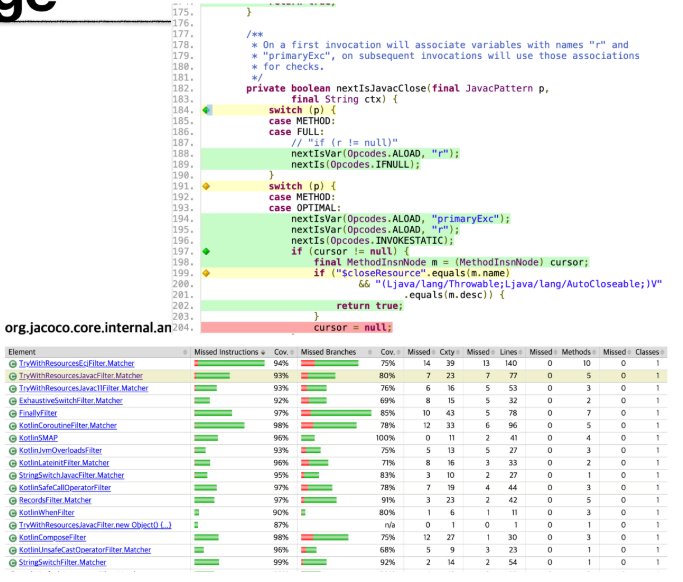Image resolution: width=683 pixels, height=582 pixels.
Task: Click the yellow branch diamond on line 191
Action: [206, 186]
